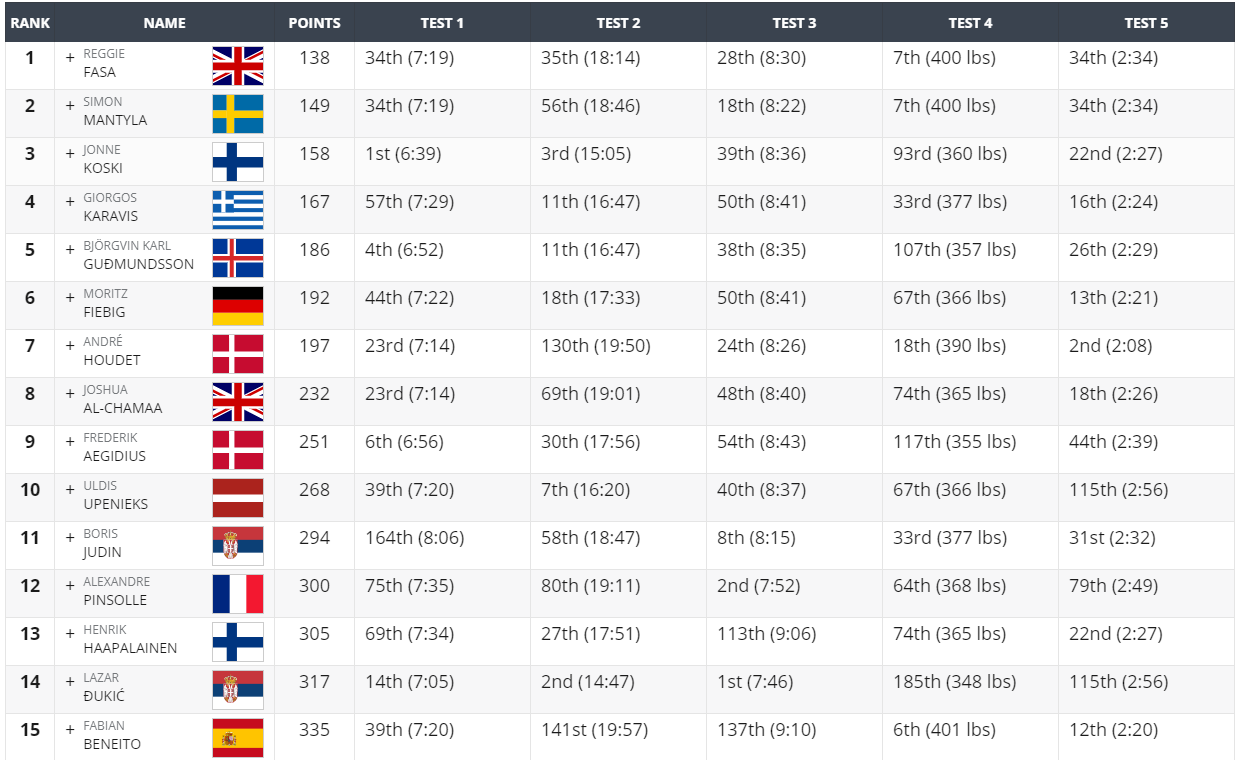Screen dimensions: 1239x760
Task: Sort by the Points column header
Action: tap(314, 23)
